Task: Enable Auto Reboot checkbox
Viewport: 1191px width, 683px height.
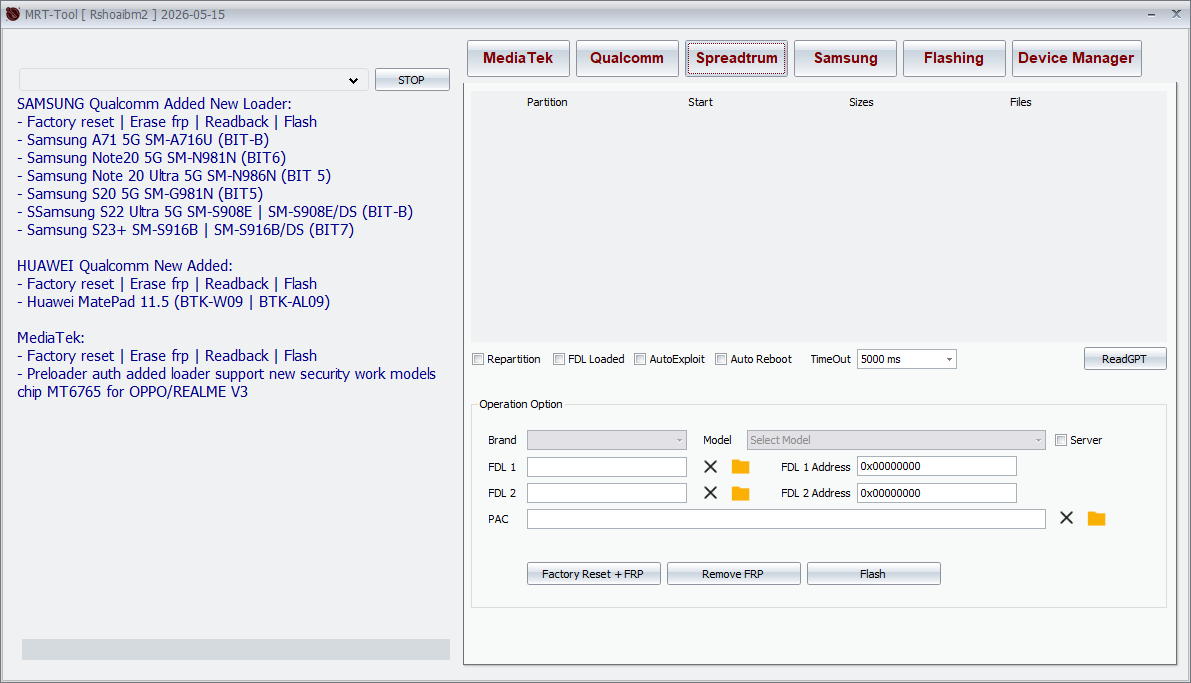Action: click(721, 359)
